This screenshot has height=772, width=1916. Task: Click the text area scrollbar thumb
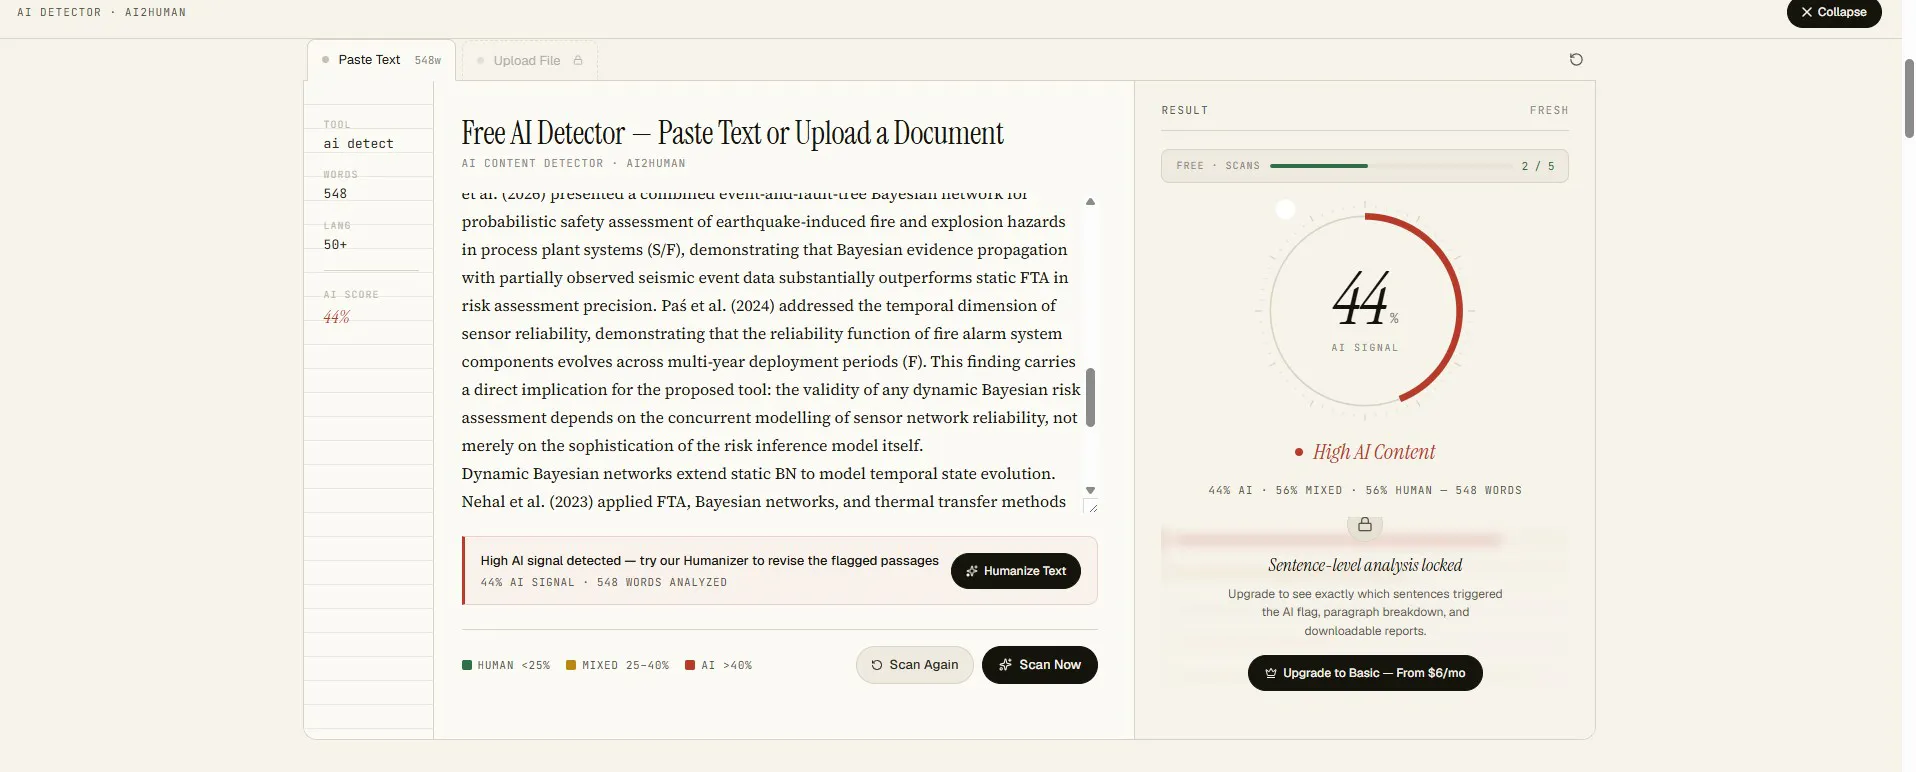tap(1091, 397)
